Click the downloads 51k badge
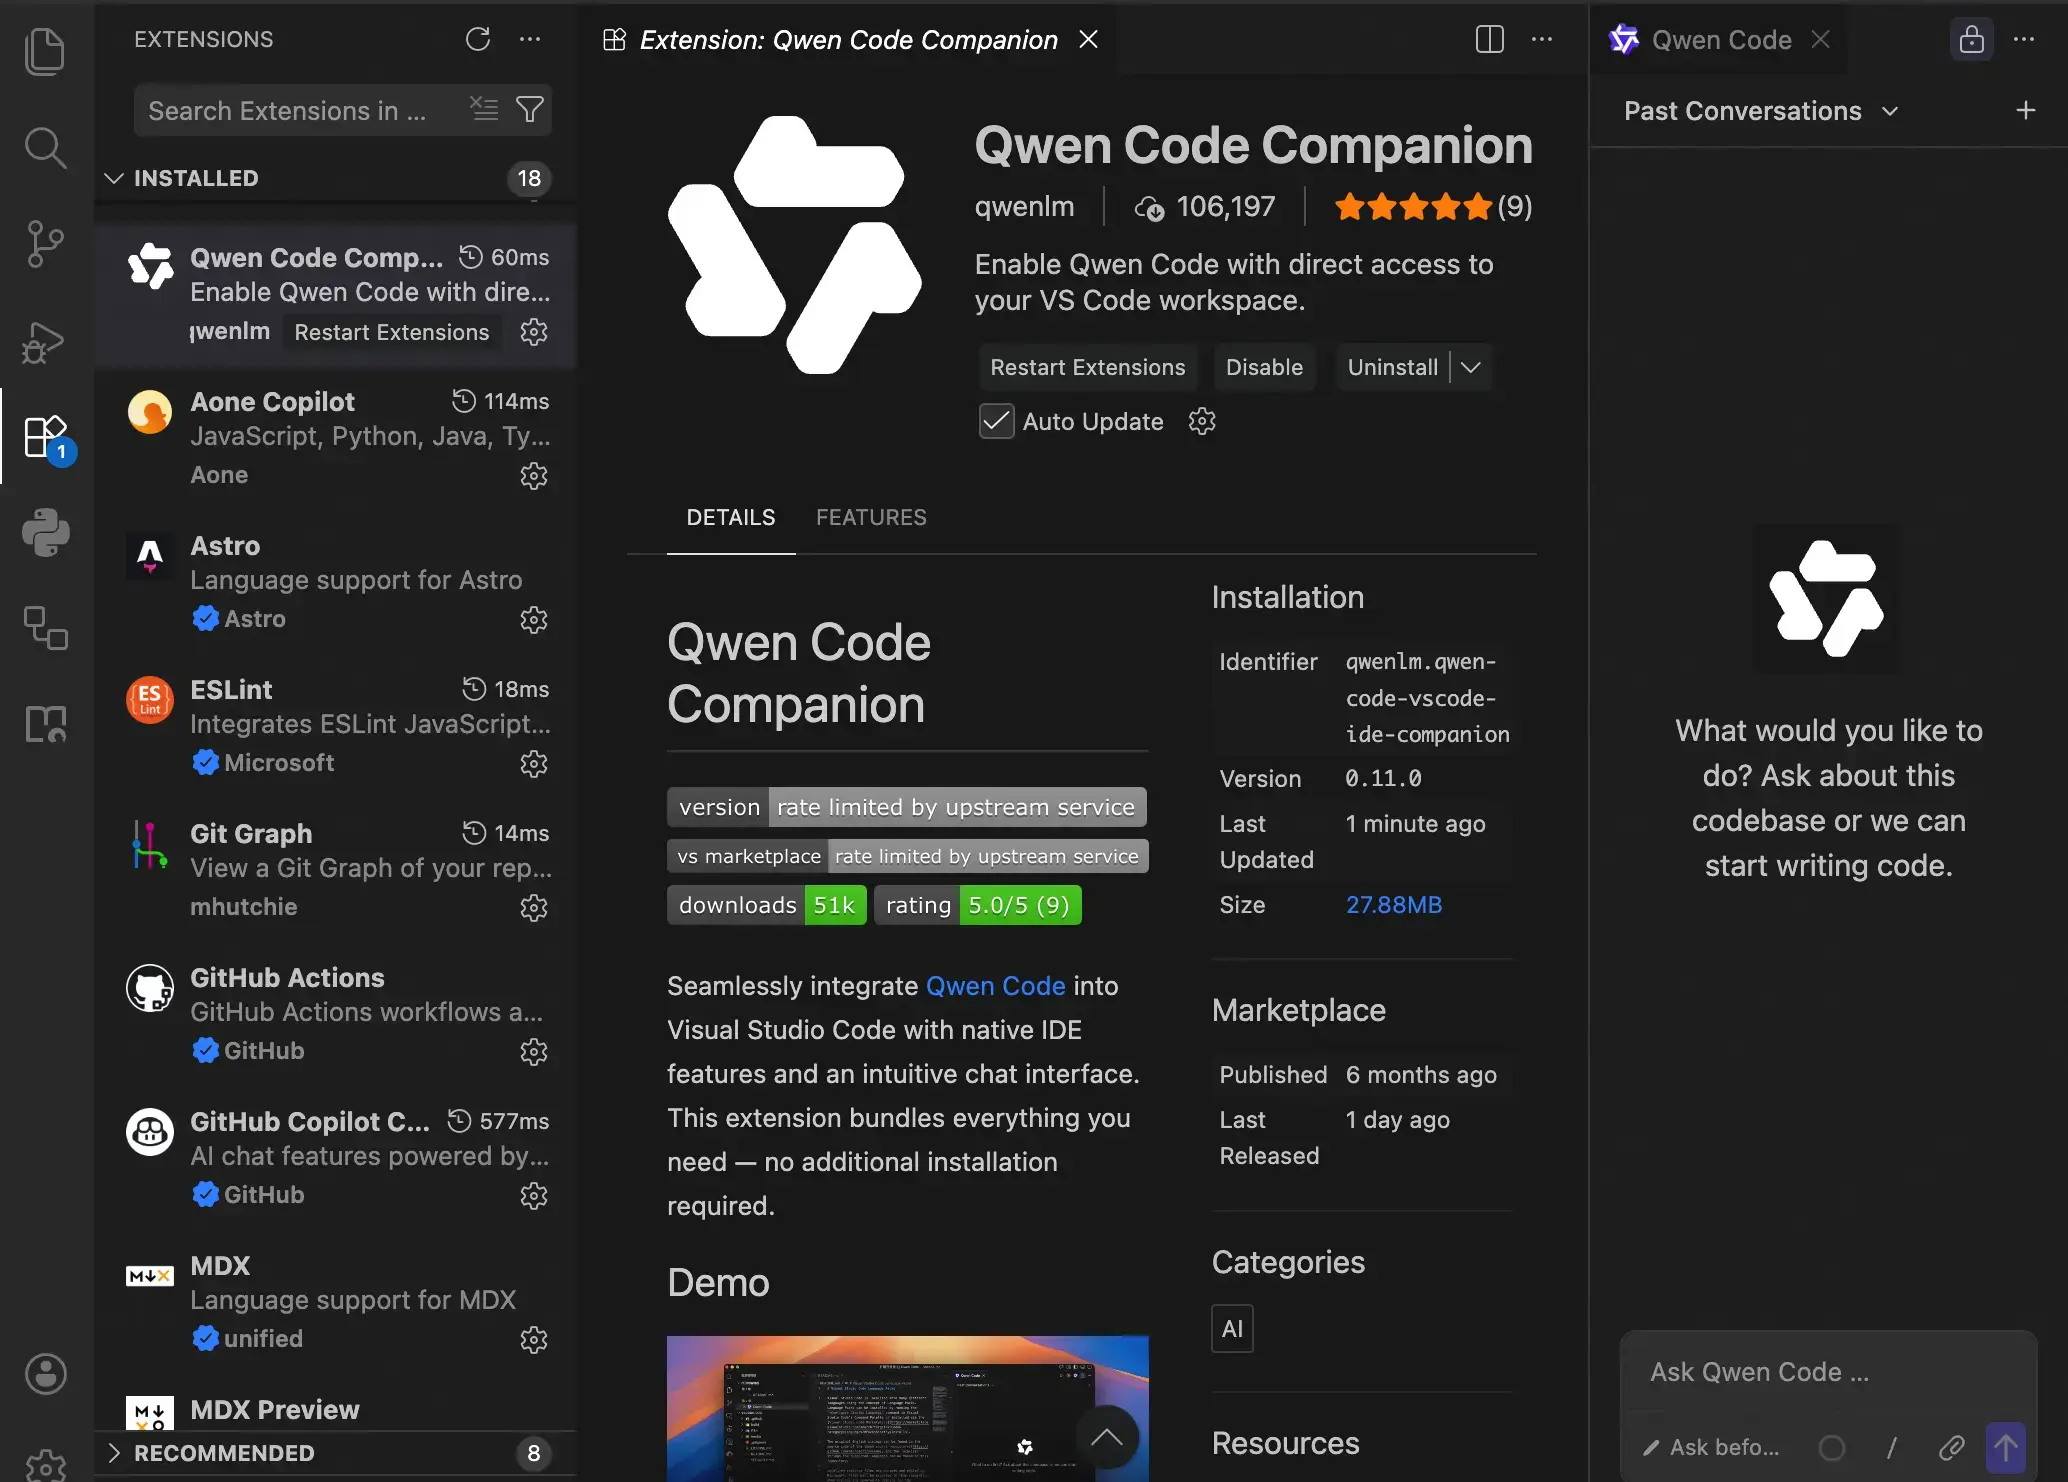The width and height of the screenshot is (2068, 1482). (x=766, y=905)
